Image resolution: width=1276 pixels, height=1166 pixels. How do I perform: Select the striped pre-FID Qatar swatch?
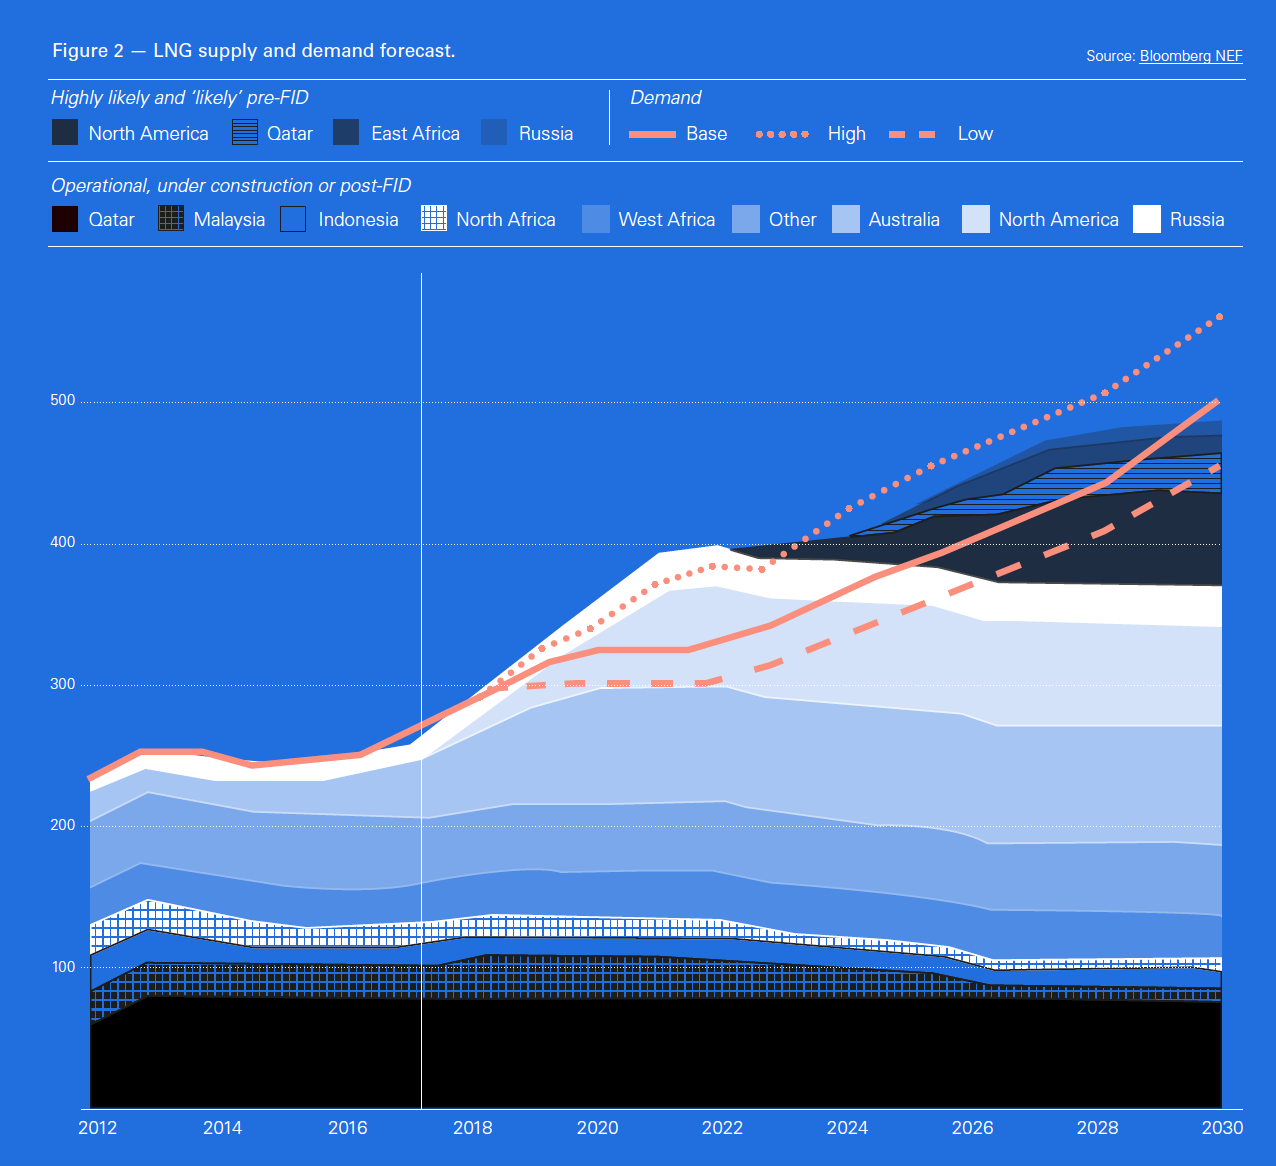[x=245, y=133]
